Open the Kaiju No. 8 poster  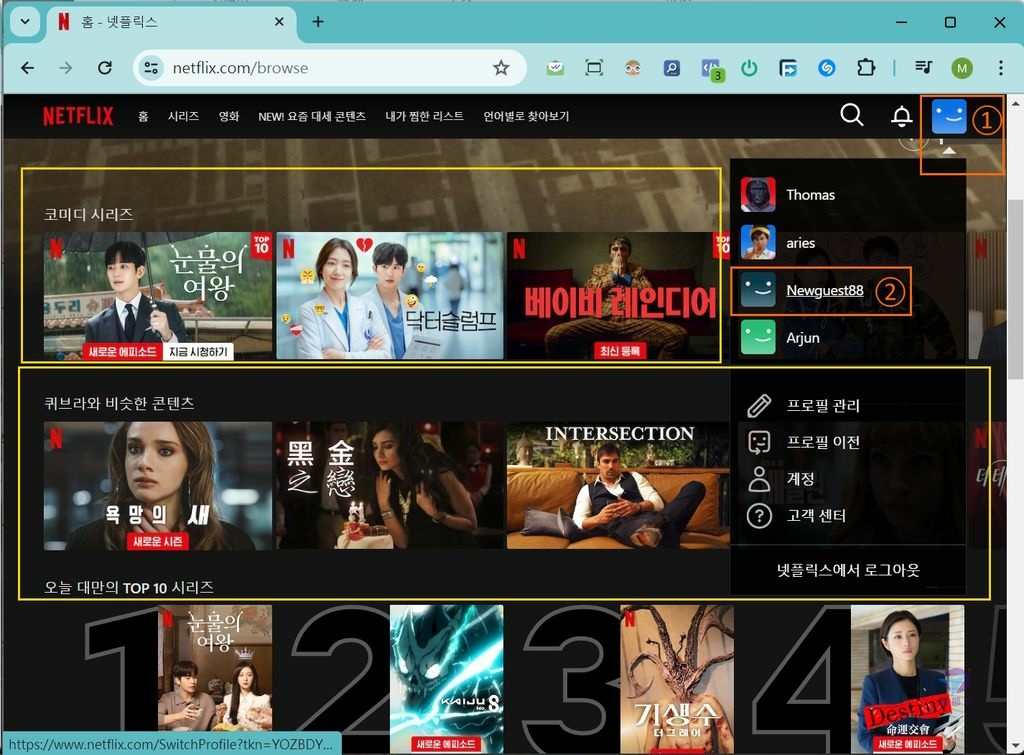click(447, 678)
